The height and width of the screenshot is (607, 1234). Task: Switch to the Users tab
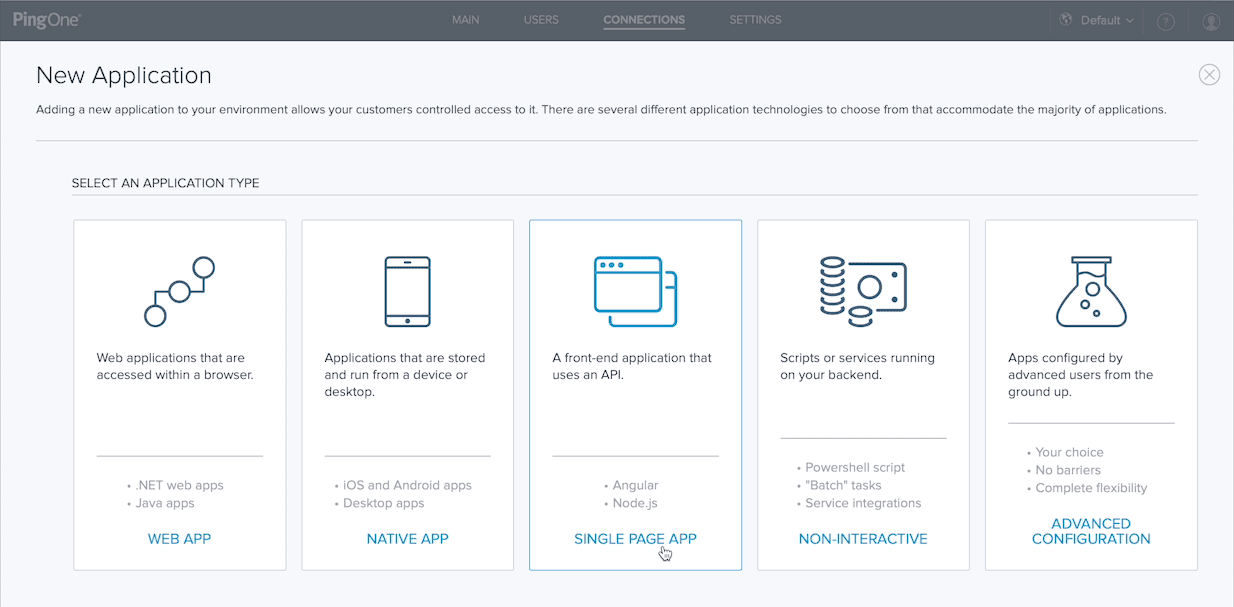pyautogui.click(x=541, y=20)
